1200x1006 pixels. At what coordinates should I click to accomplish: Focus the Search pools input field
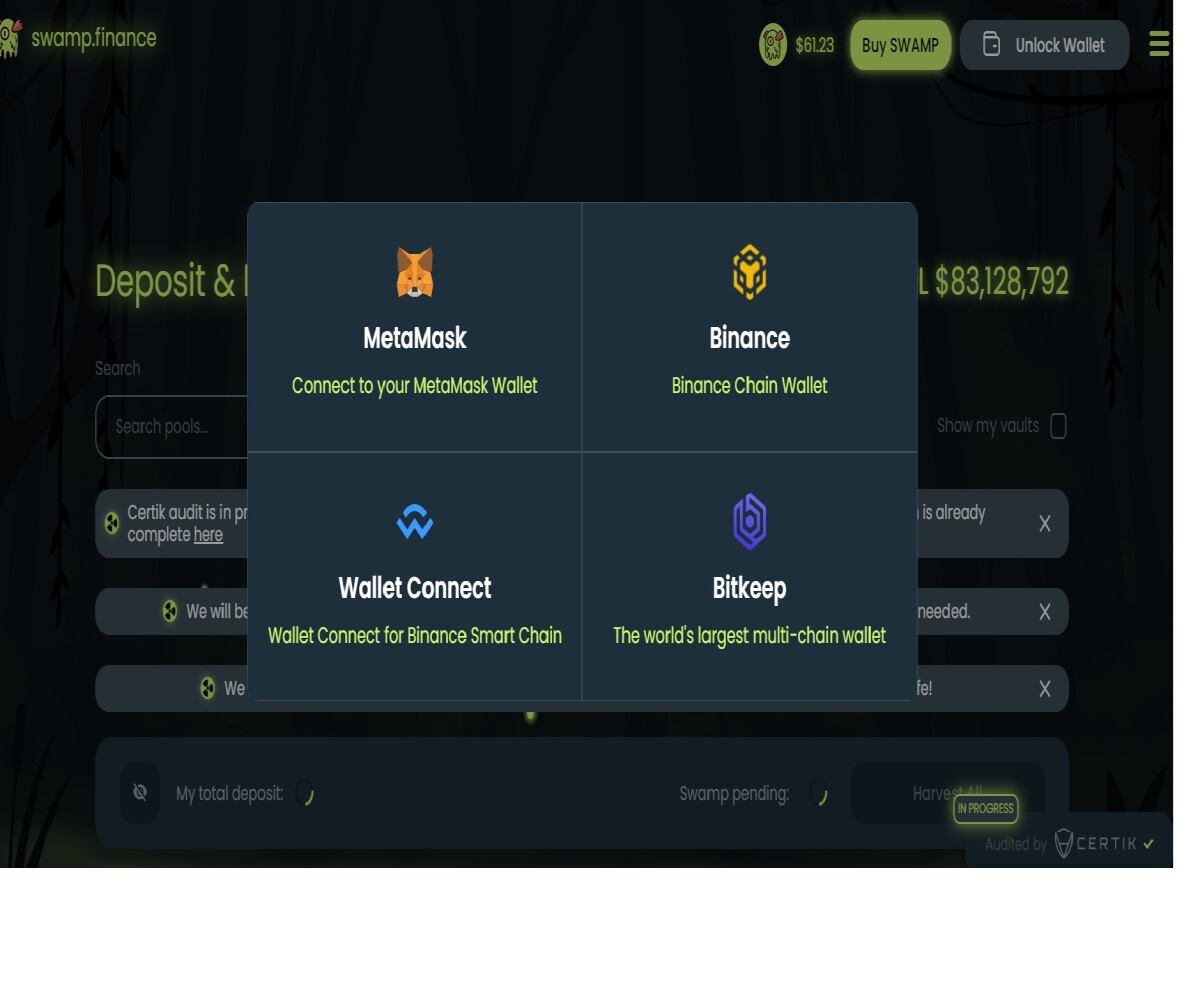(172, 427)
